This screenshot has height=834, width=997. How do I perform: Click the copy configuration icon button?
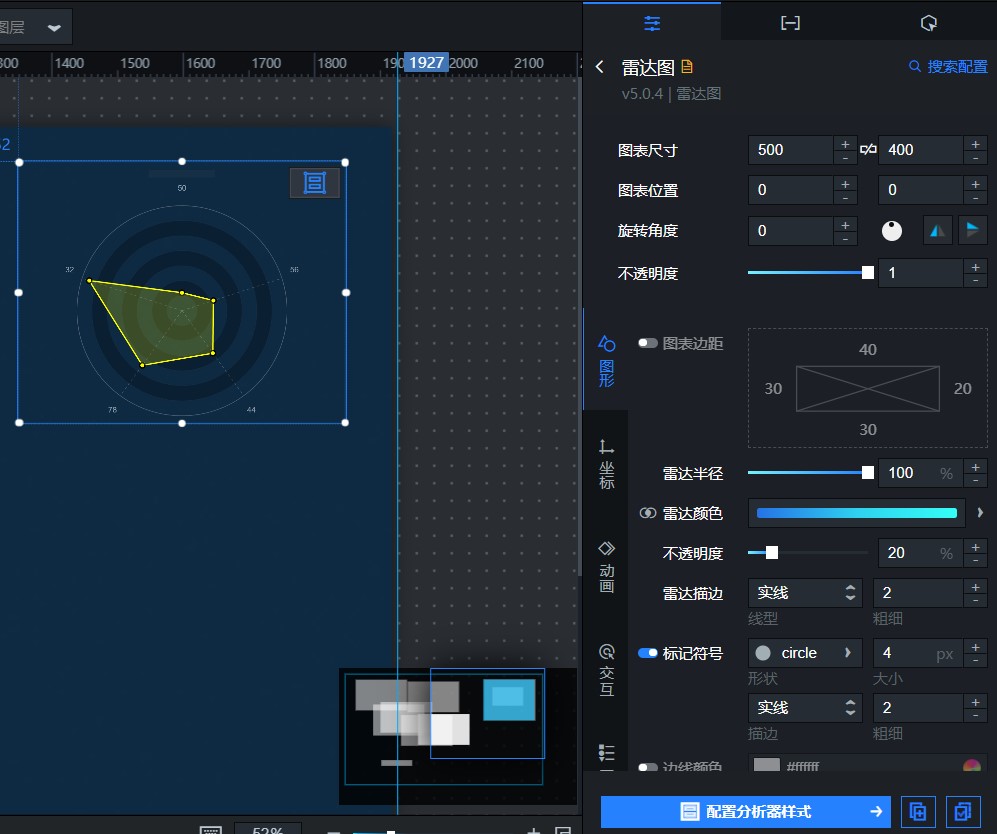click(918, 812)
